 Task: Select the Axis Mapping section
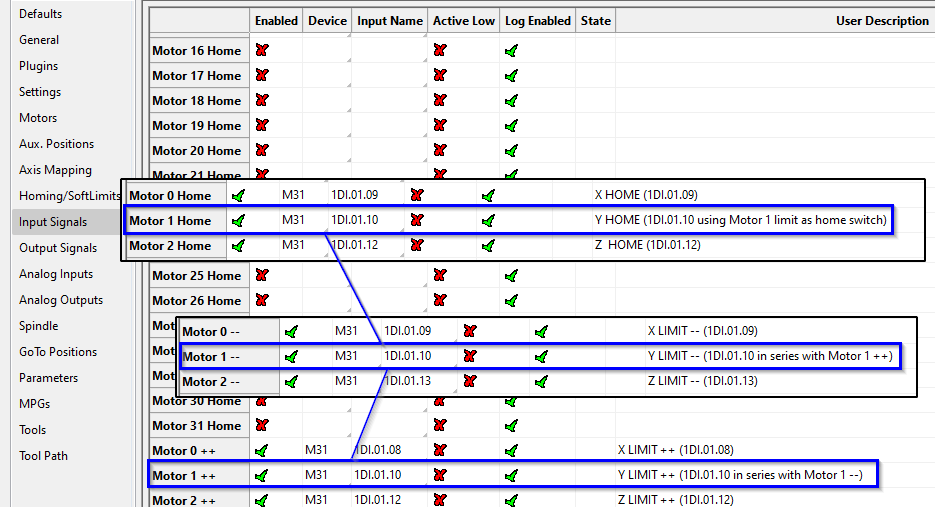tap(55, 170)
